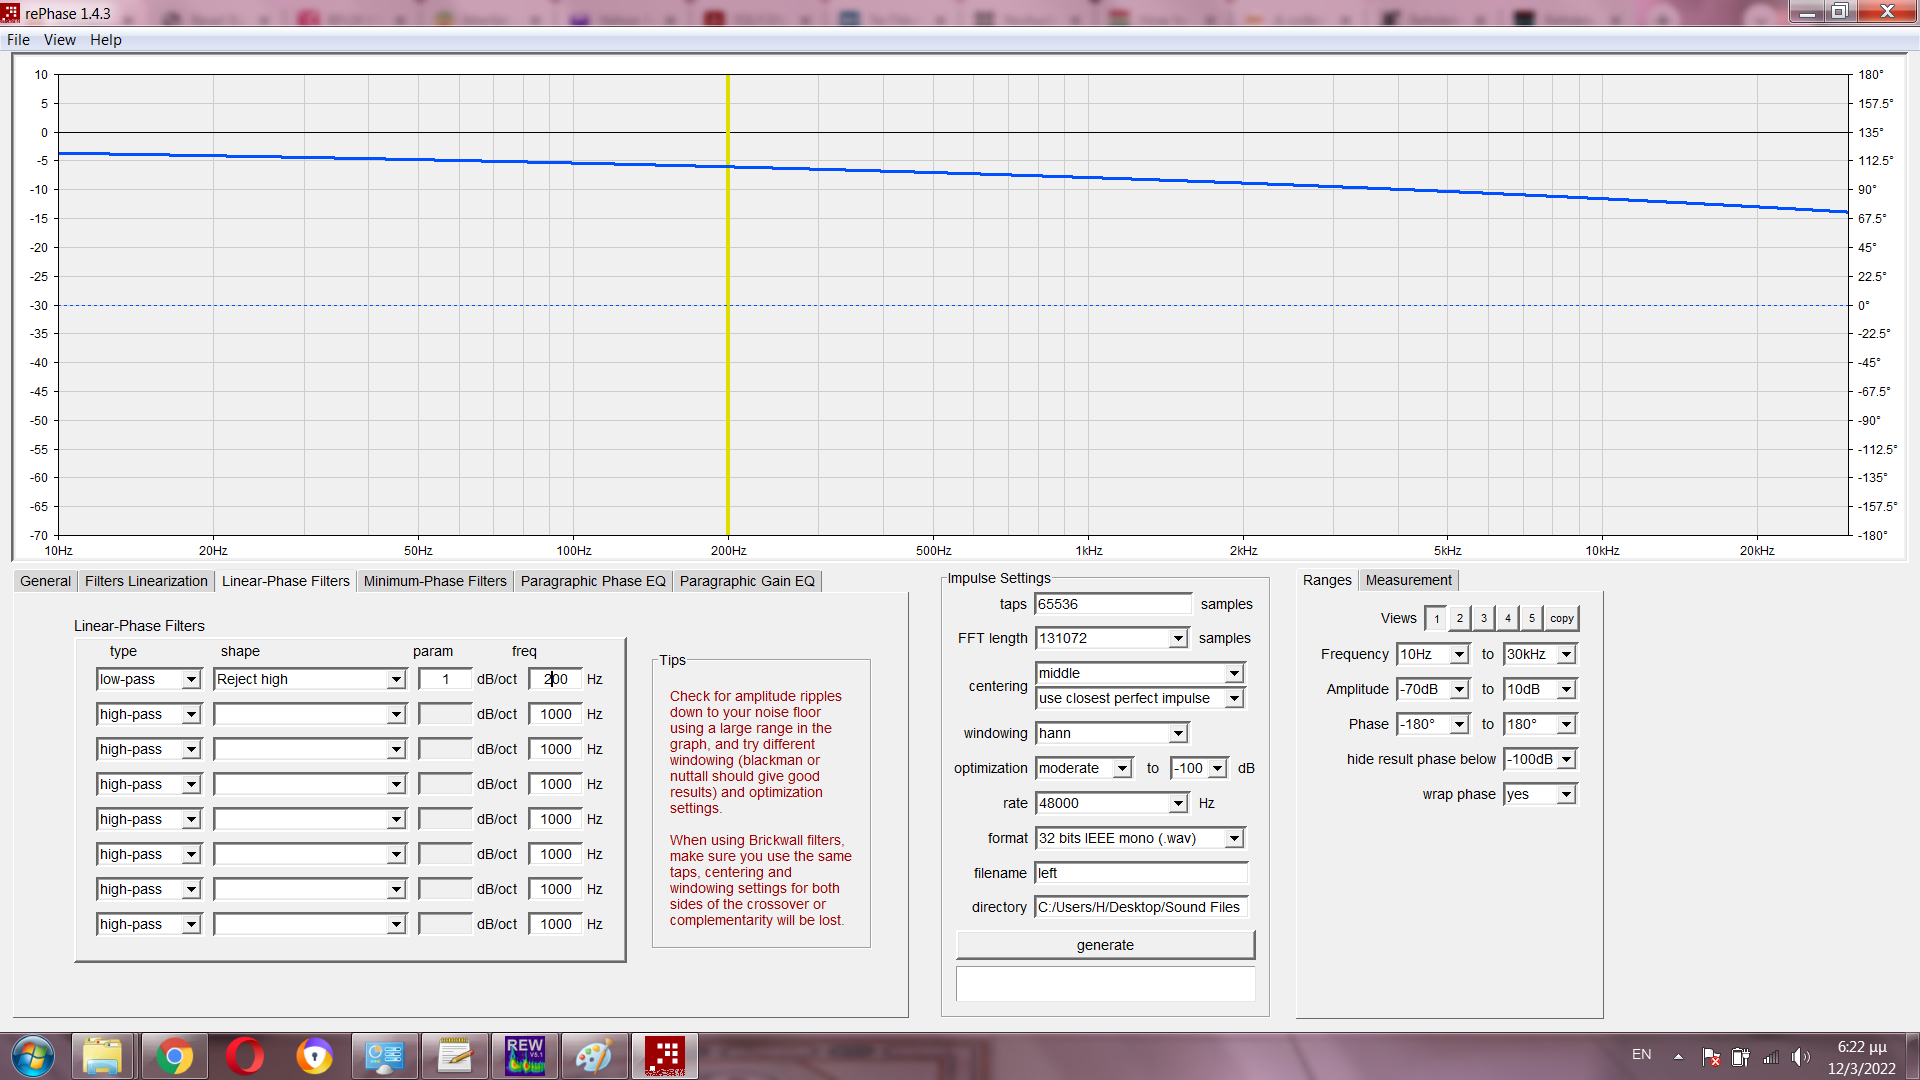Click the copy views button

[x=1561, y=619]
